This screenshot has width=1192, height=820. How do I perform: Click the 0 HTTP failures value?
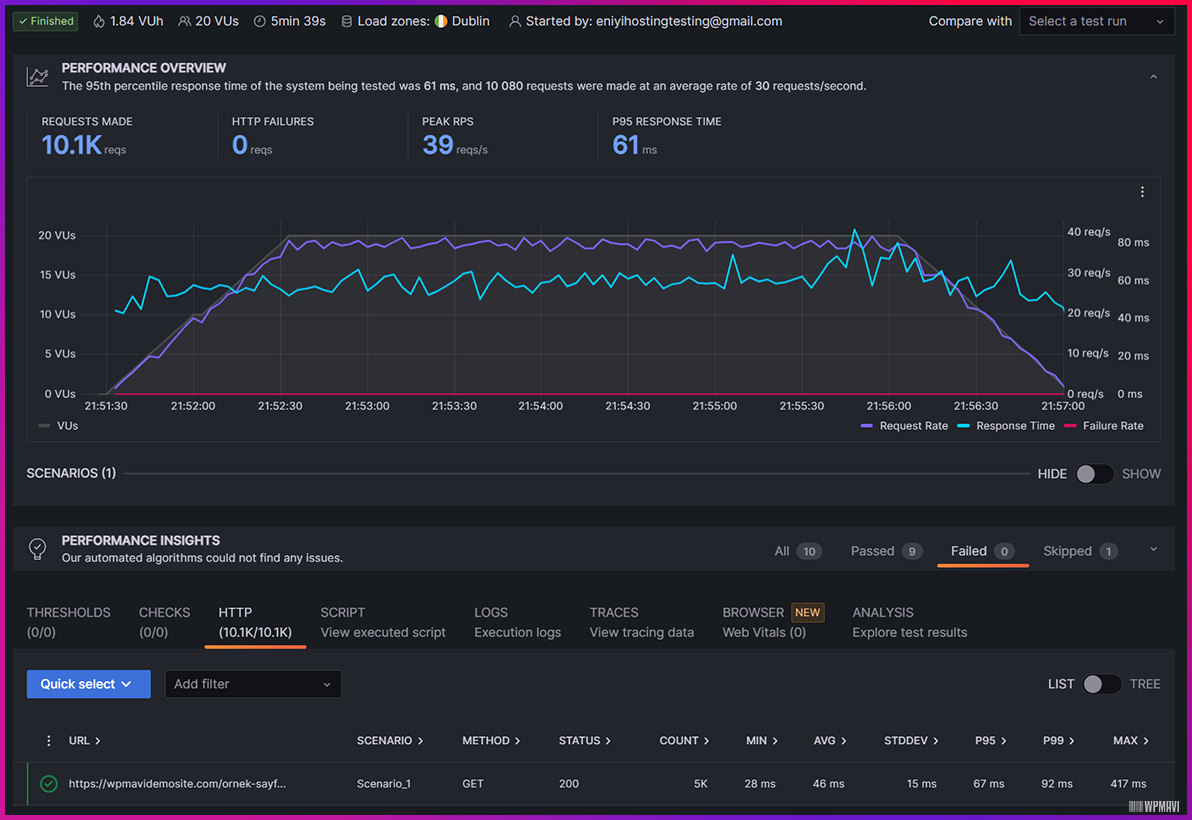pyautogui.click(x=239, y=144)
